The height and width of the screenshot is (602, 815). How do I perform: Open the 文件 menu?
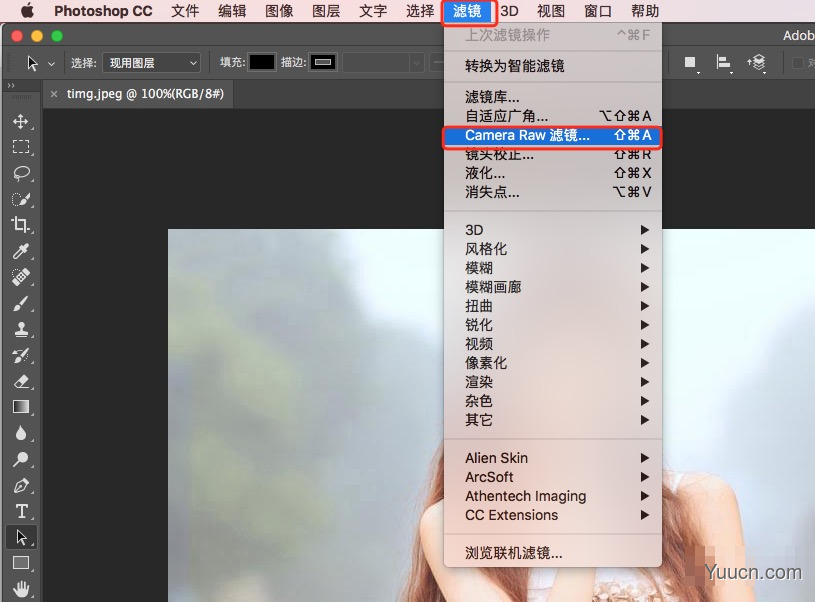click(185, 11)
